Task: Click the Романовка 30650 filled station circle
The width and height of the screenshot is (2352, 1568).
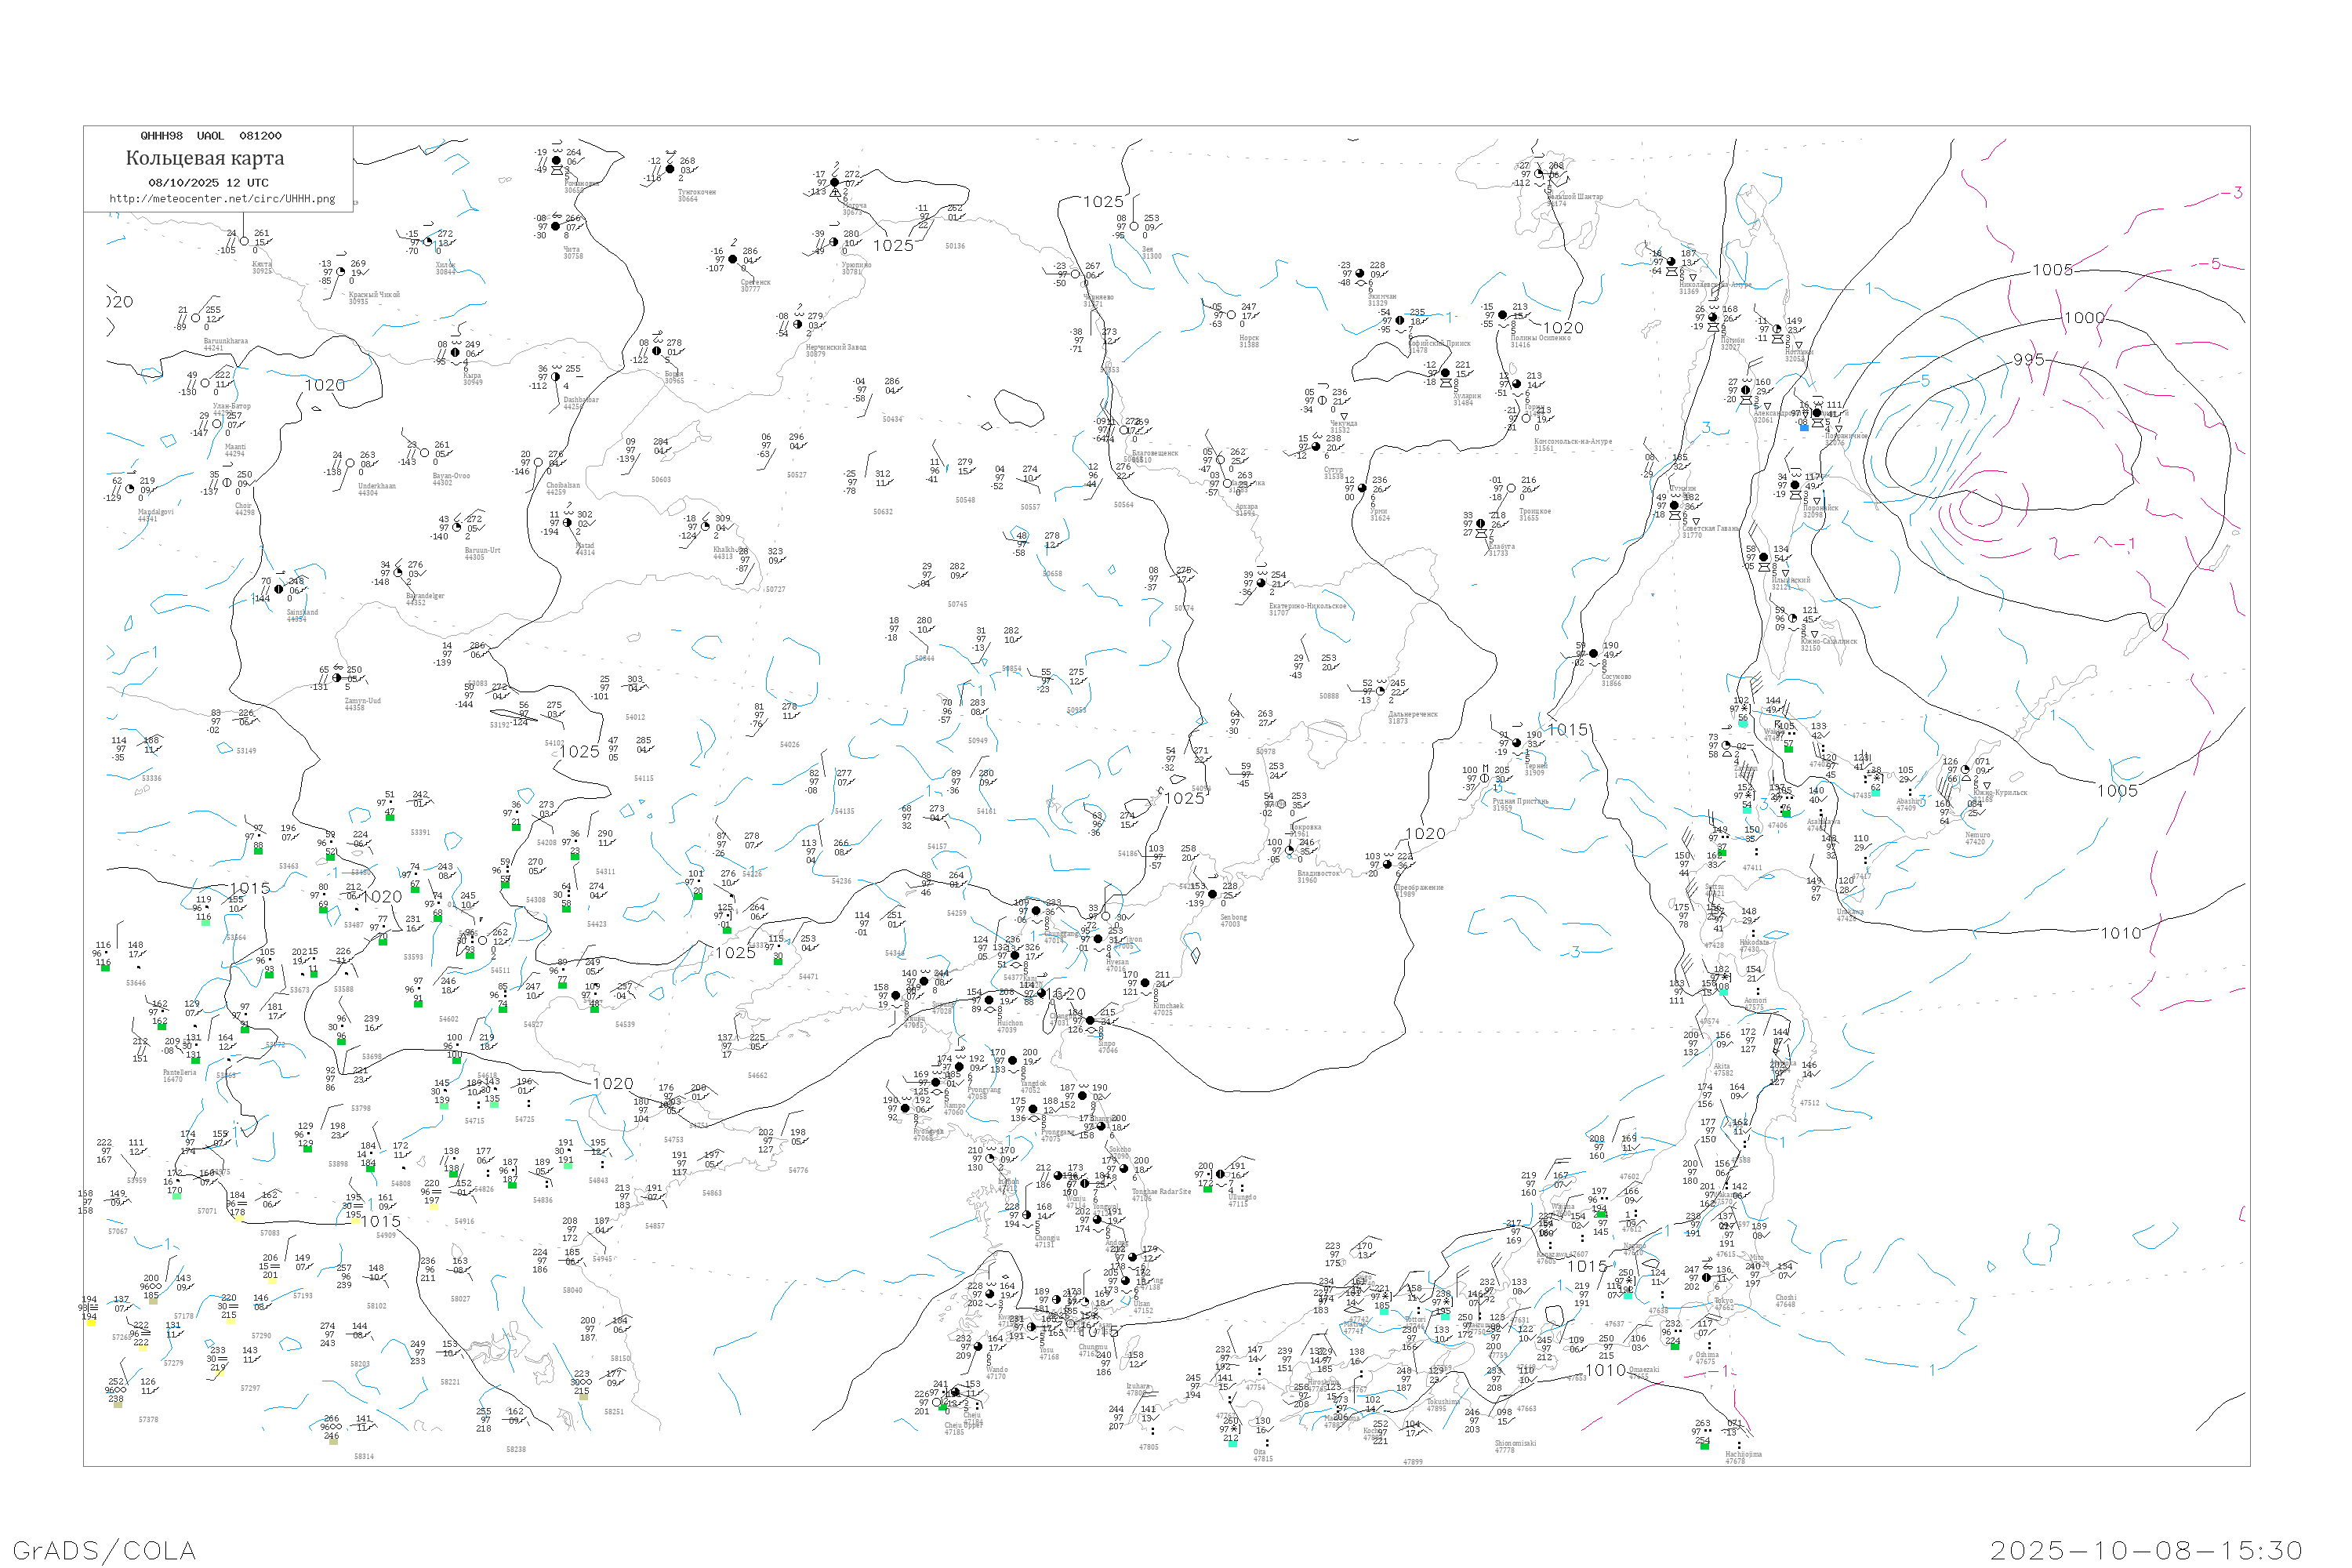Action: 556,160
